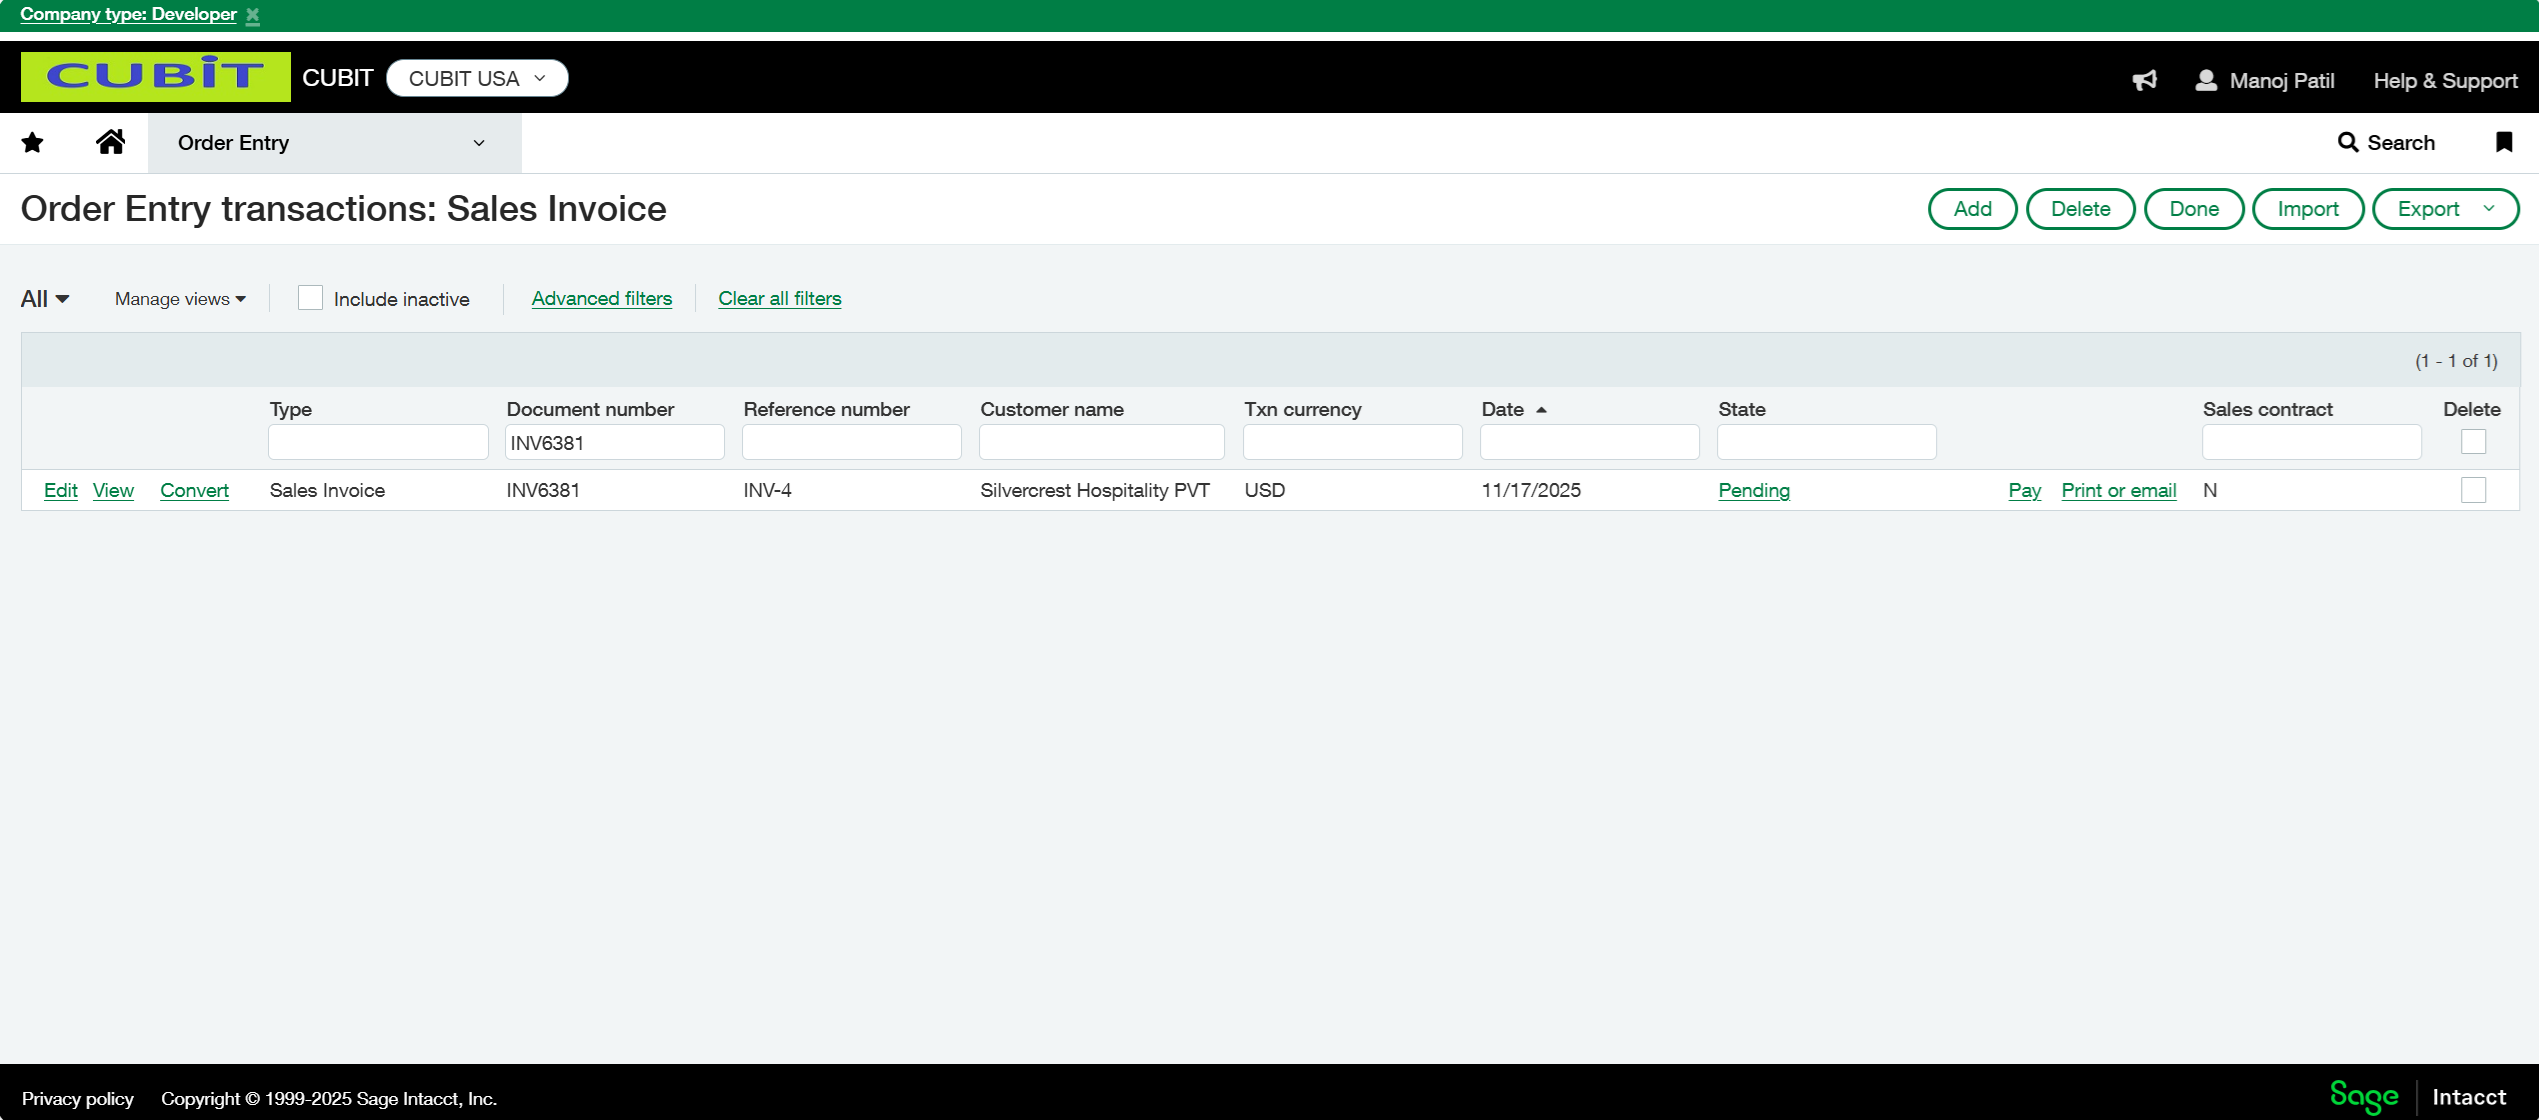Click the user profile icon for Manoj Patil
Viewport: 2539px width, 1120px height.
pyautogui.click(x=2206, y=80)
